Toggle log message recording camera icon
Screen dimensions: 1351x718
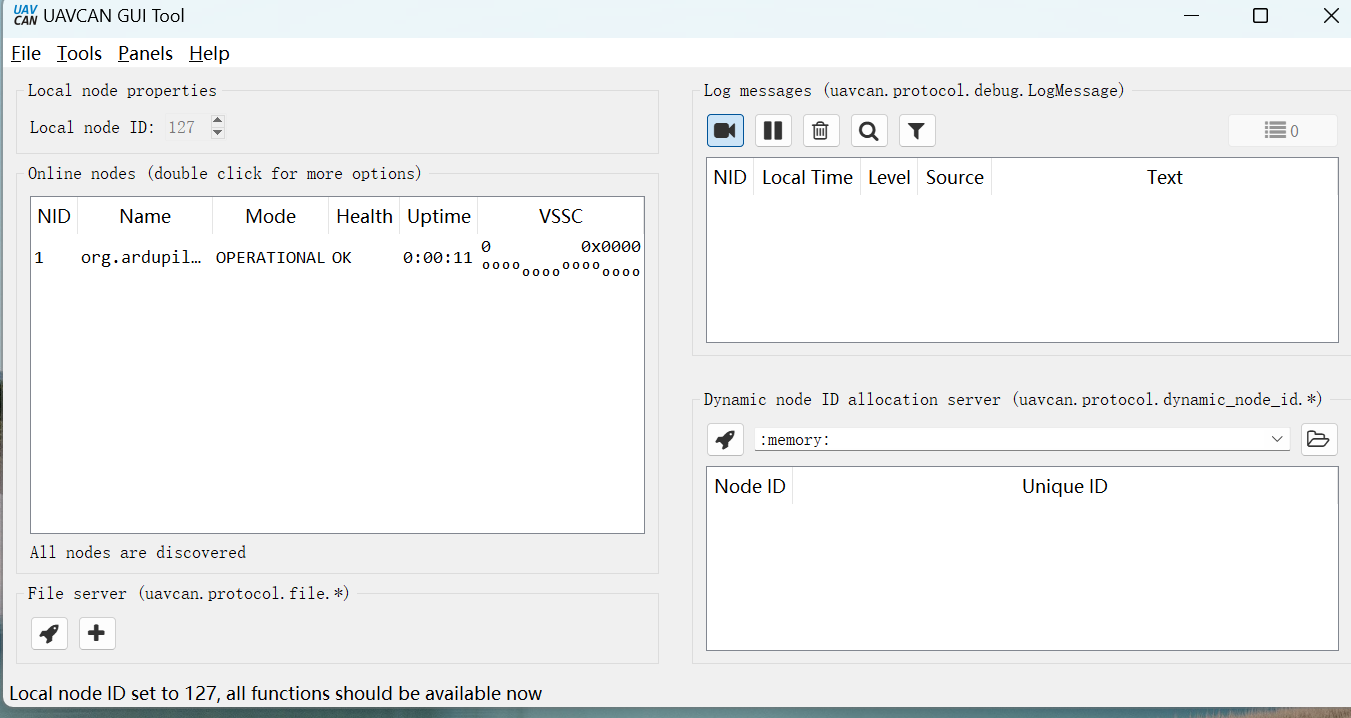coord(725,131)
